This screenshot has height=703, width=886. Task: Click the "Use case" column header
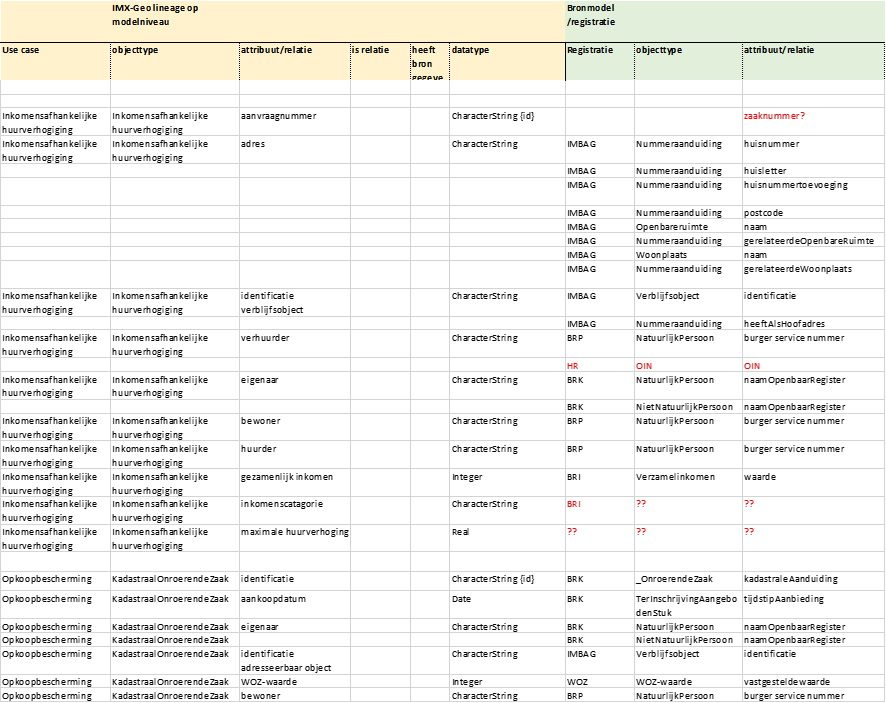pos(21,50)
